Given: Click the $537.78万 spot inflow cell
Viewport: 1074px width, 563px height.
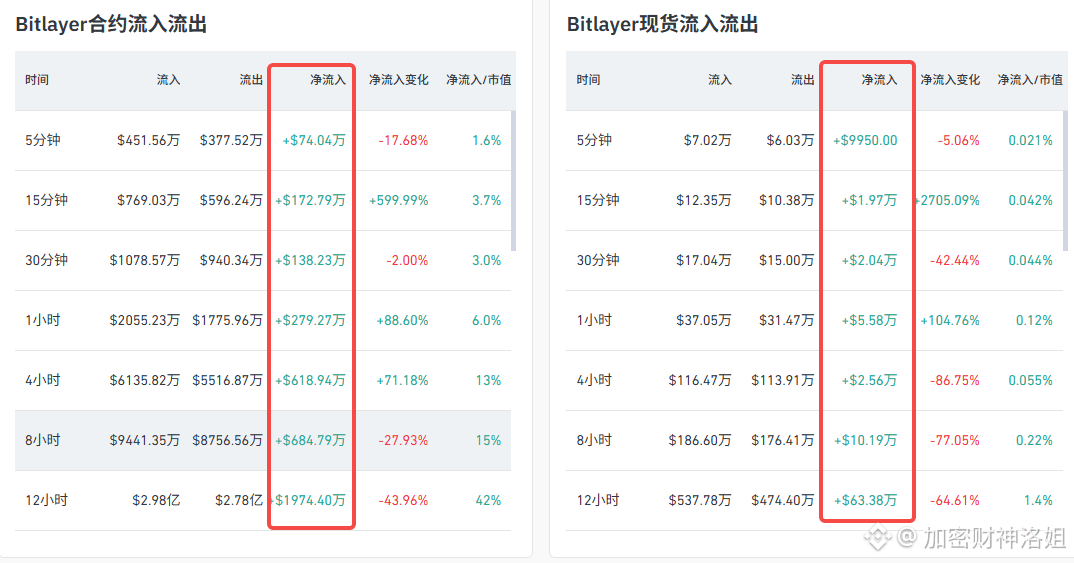Looking at the screenshot, I should 700,501.
